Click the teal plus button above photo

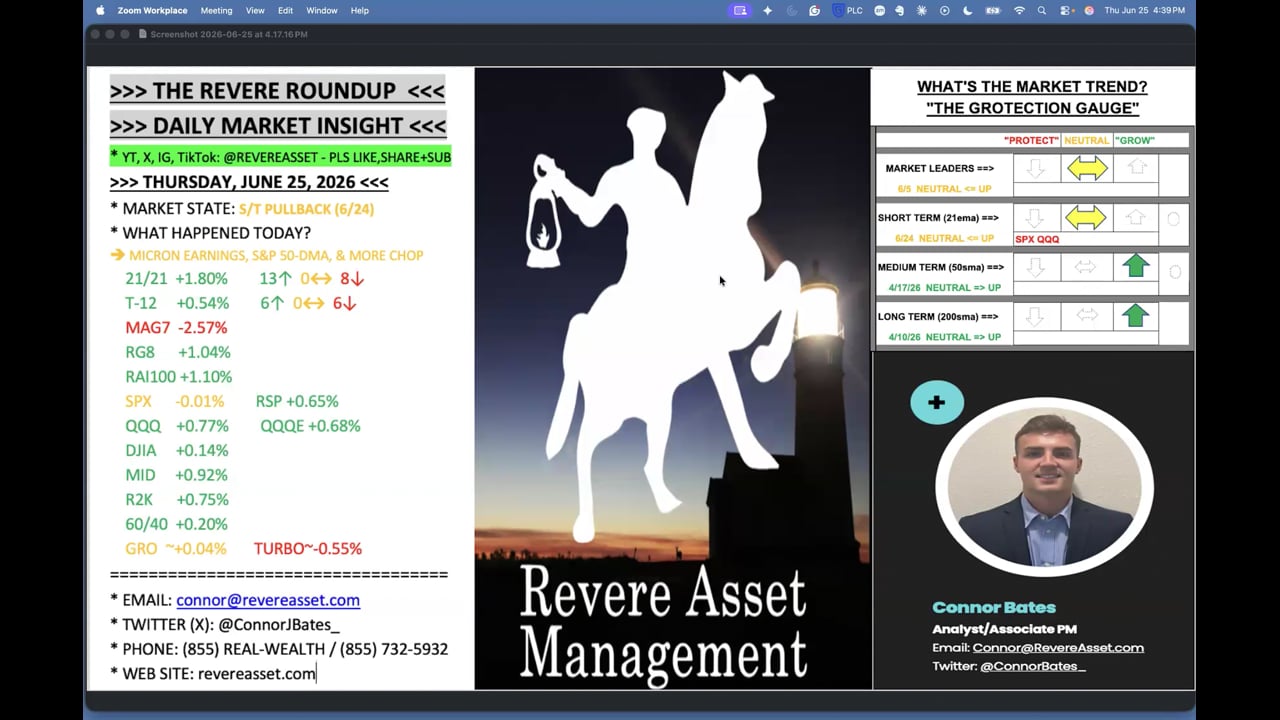(x=936, y=402)
